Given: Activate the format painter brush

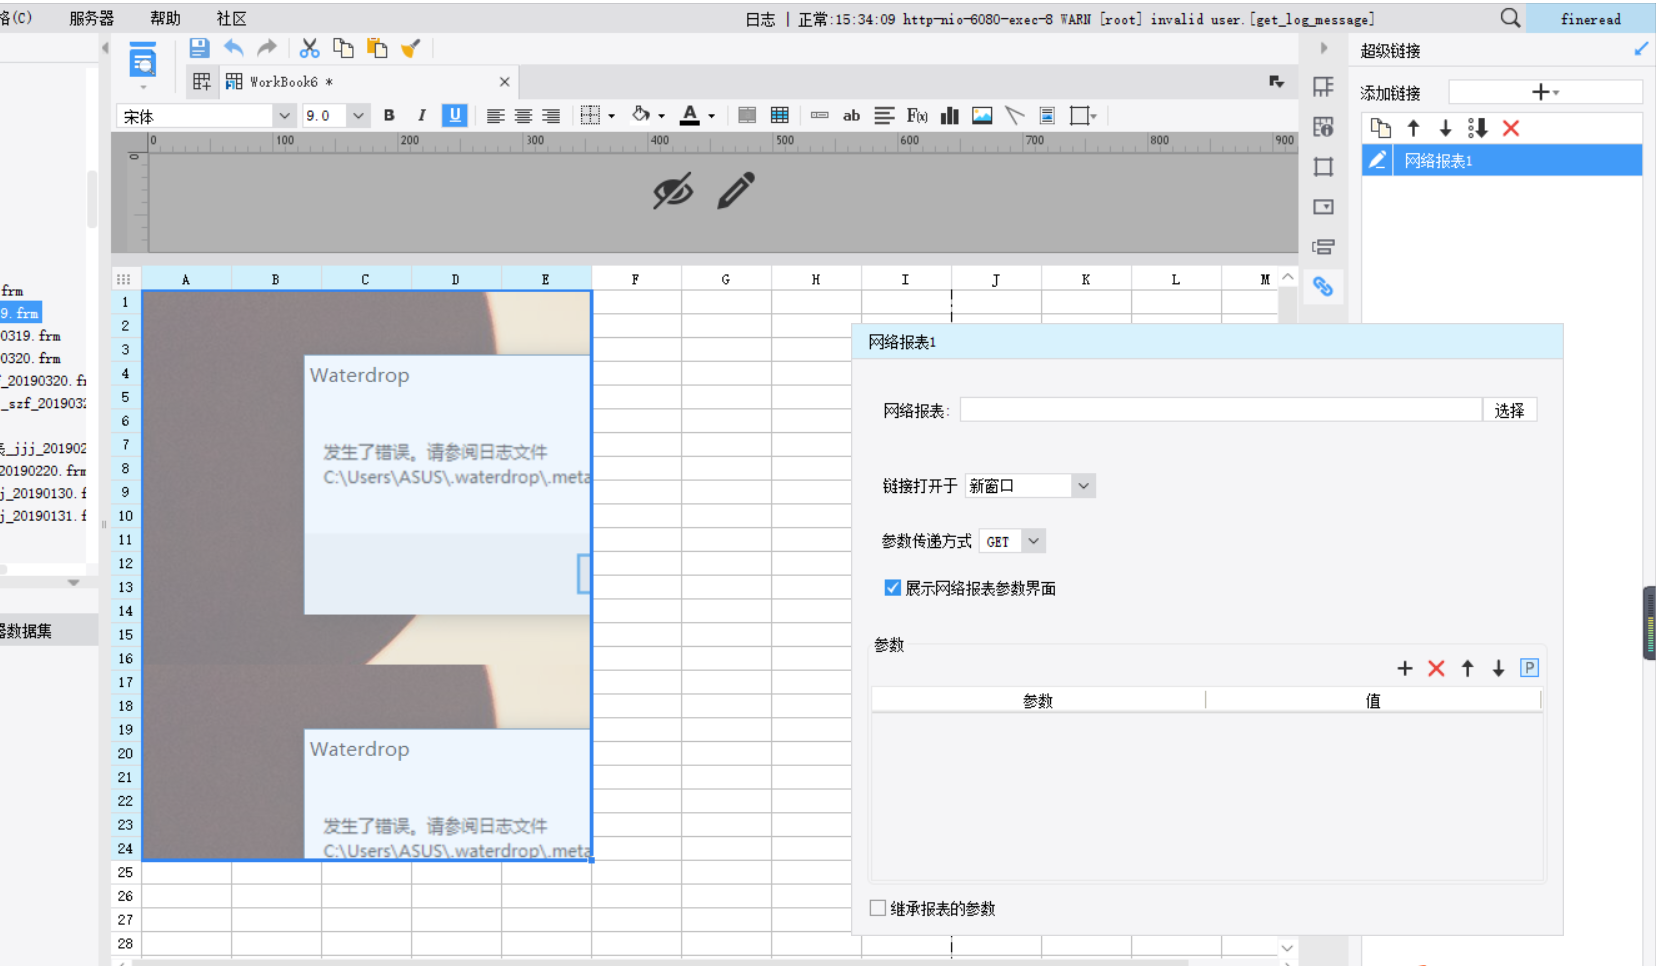Looking at the screenshot, I should tap(410, 48).
